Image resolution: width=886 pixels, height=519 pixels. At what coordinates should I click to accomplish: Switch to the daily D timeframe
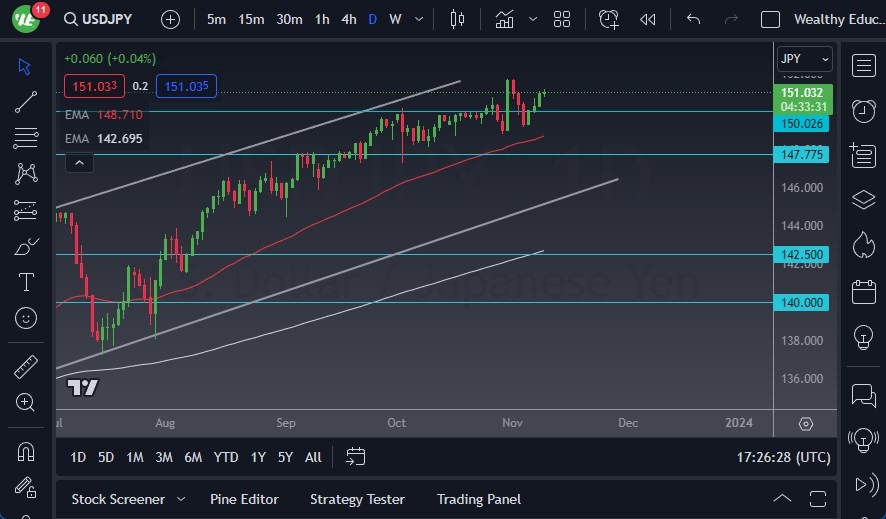(373, 19)
